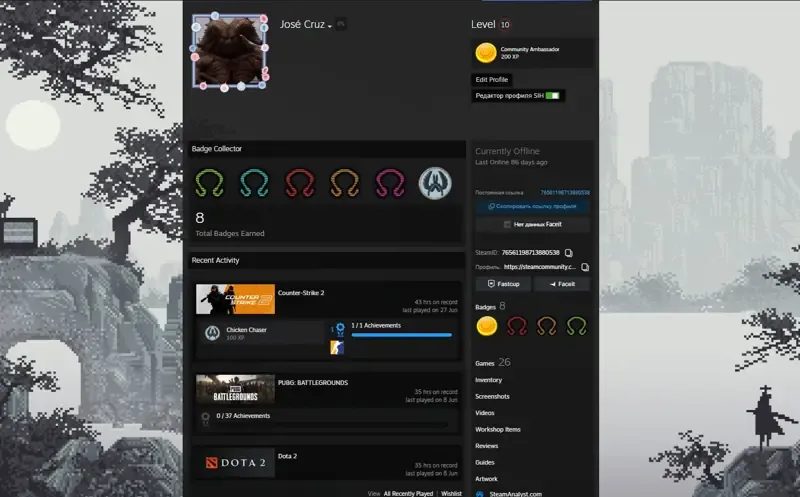Click the Counter-Strike 2 achievements progress bar
Image resolution: width=800 pixels, height=497 pixels.
click(x=402, y=335)
